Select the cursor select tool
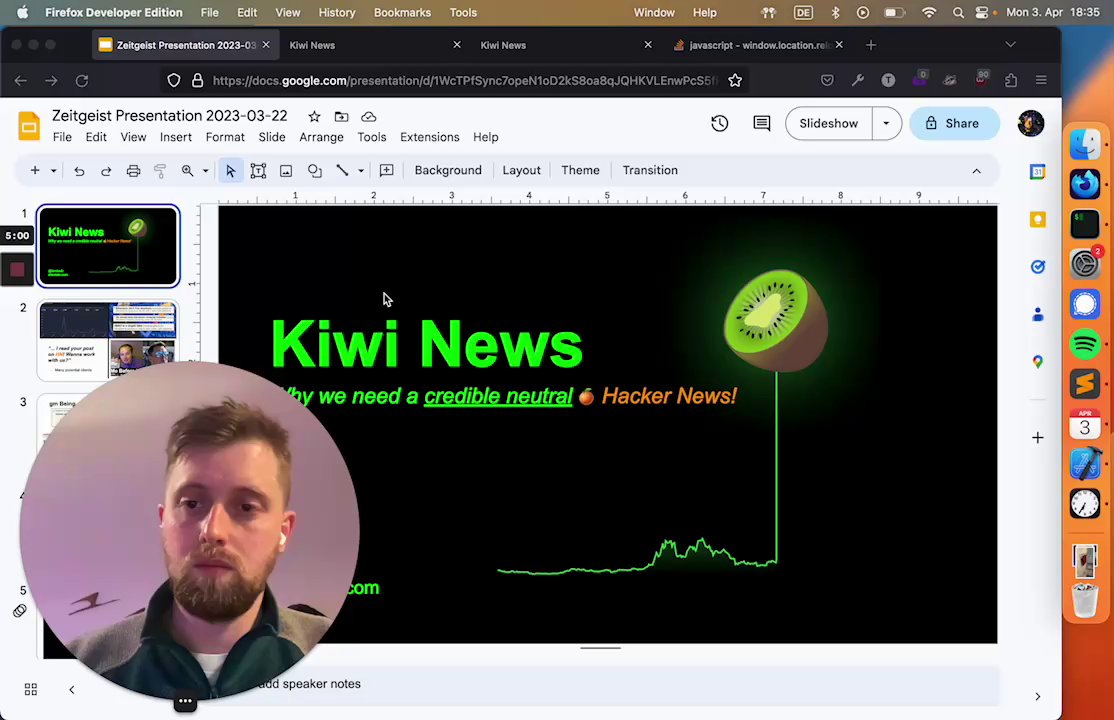The width and height of the screenshot is (1114, 720). pos(230,171)
